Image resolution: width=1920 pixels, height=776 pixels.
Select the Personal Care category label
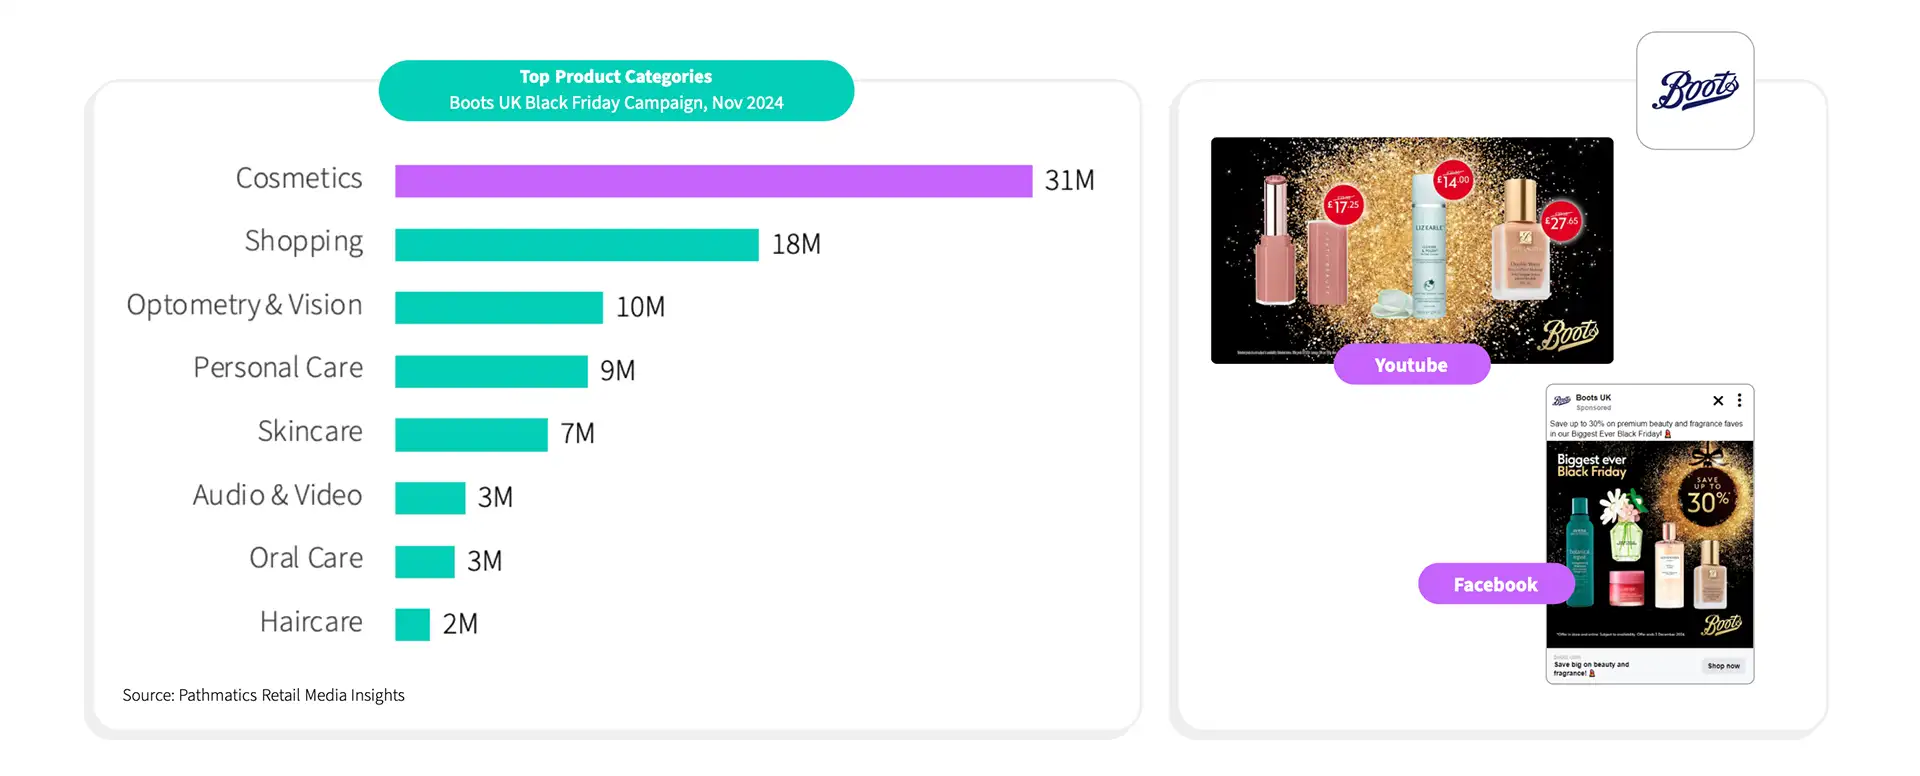pos(278,368)
